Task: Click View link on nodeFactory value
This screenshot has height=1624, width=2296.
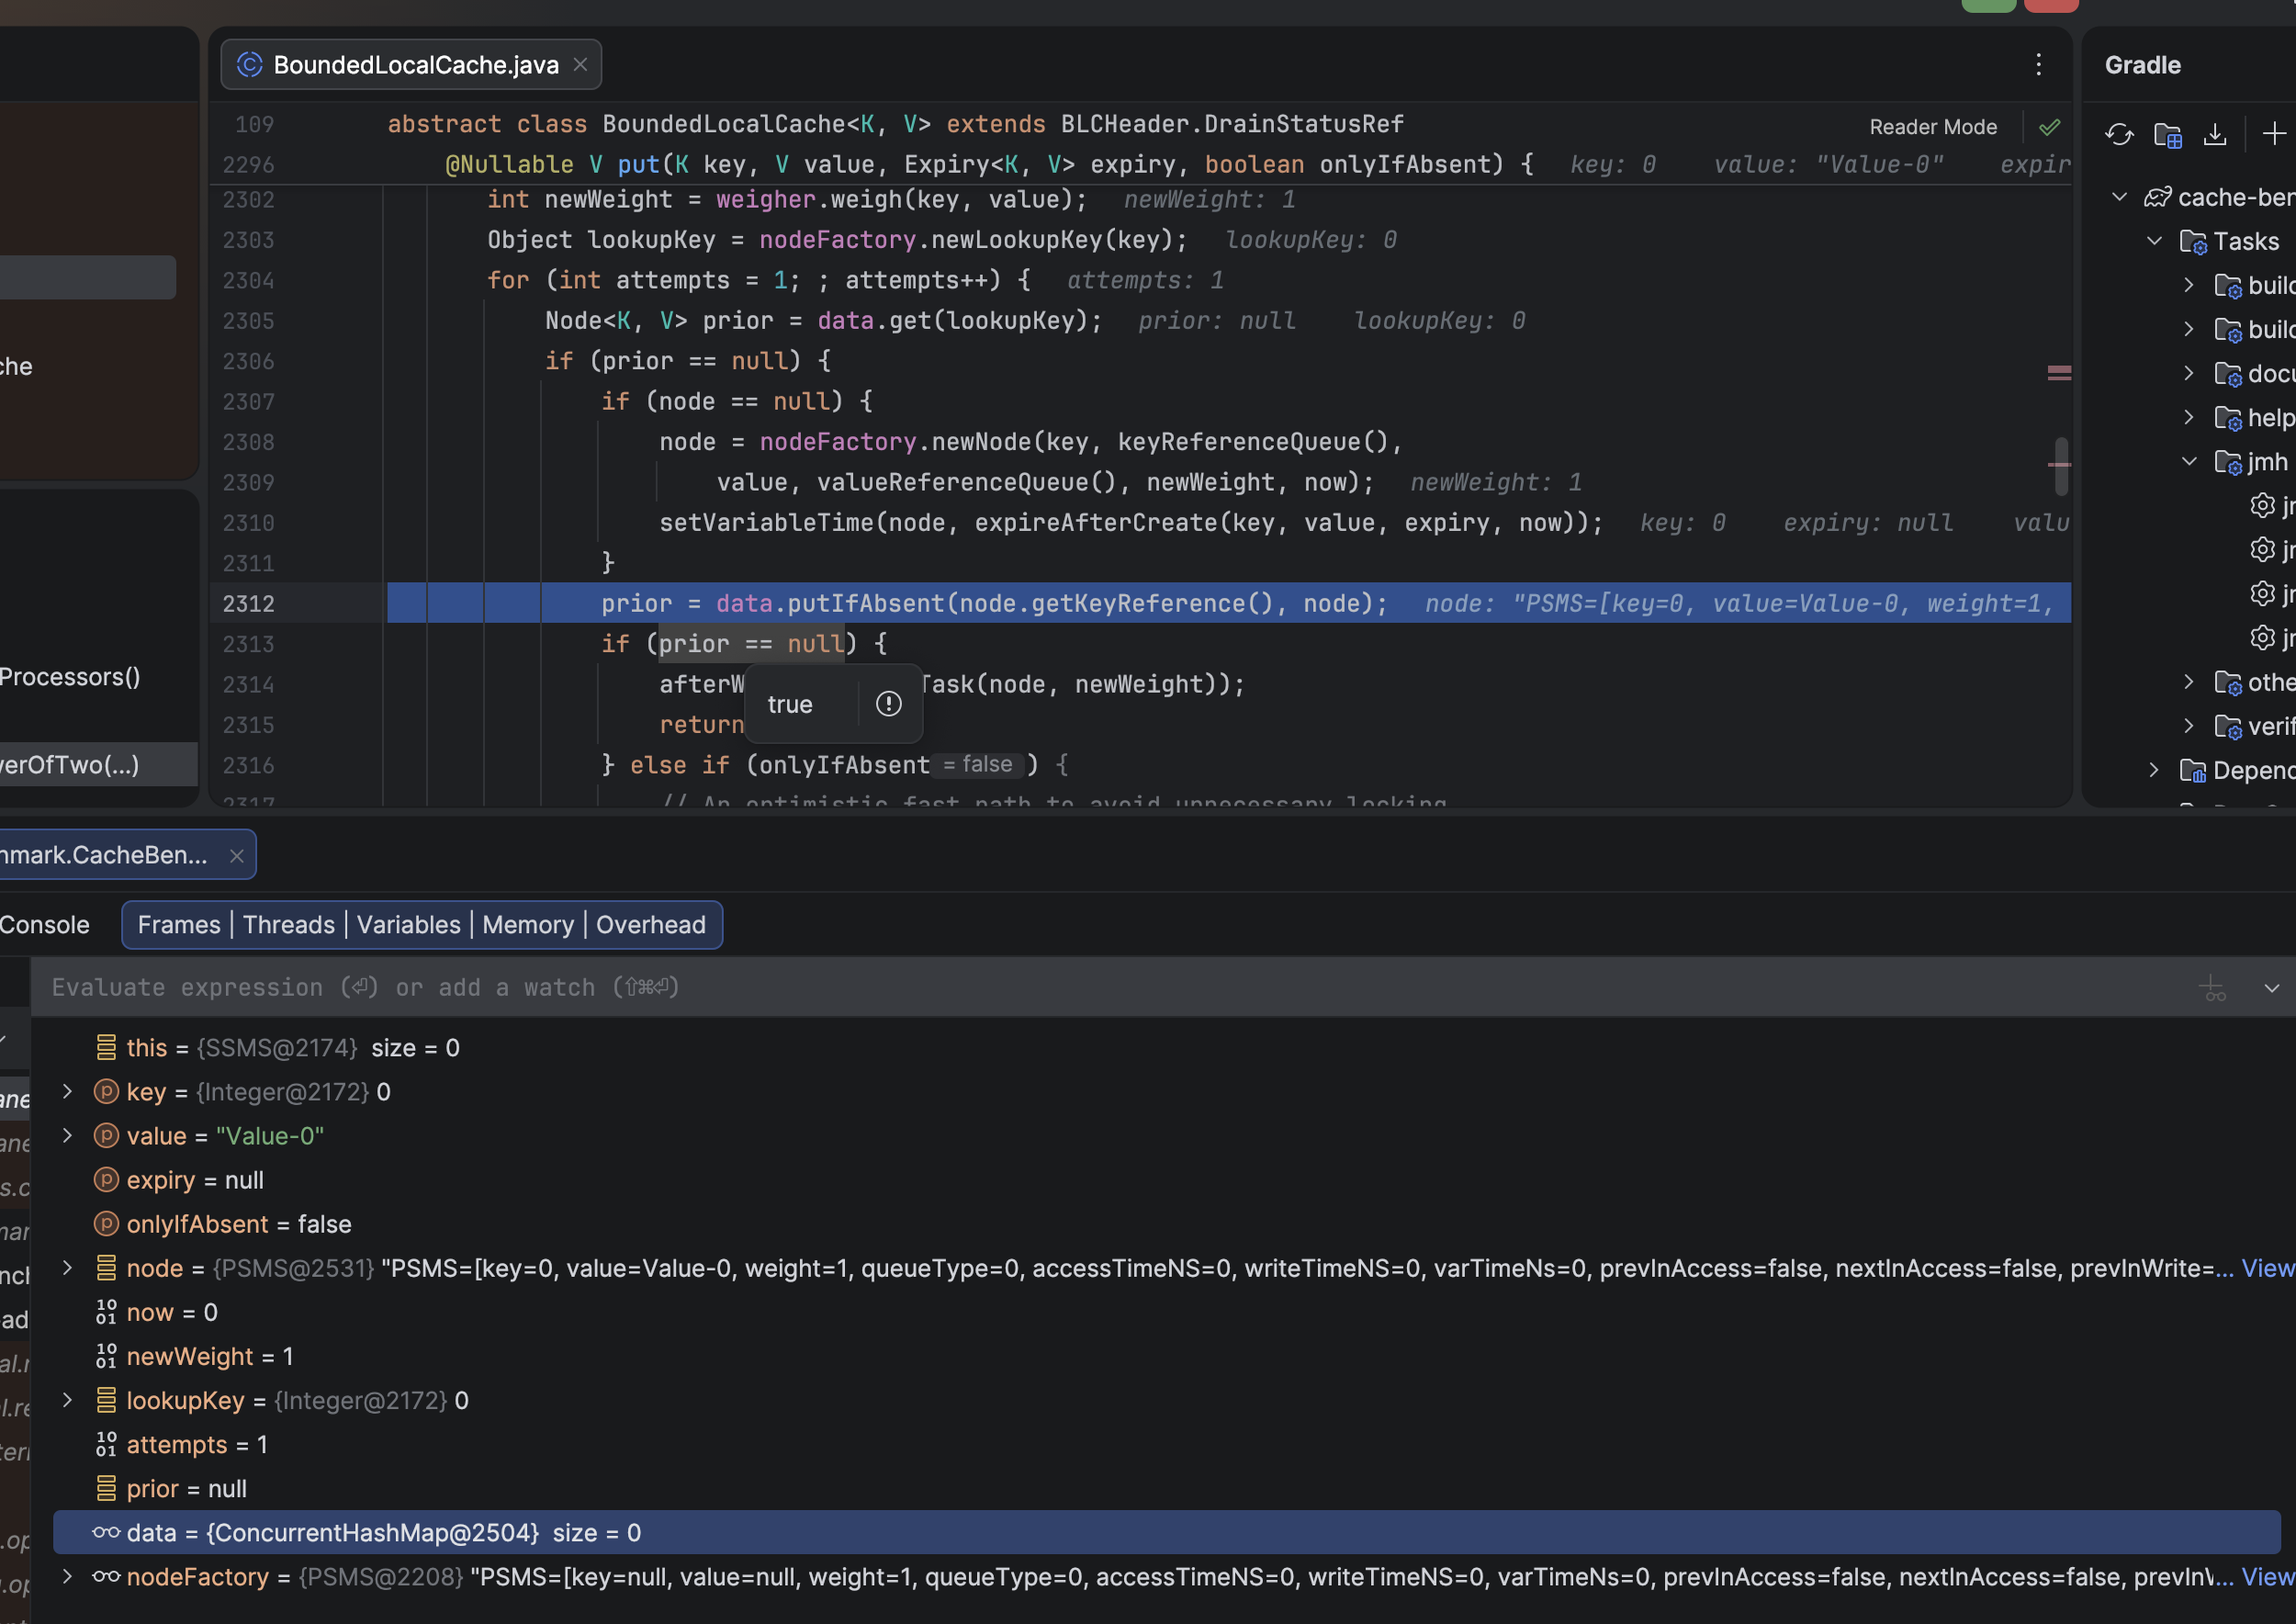Action: point(2267,1577)
